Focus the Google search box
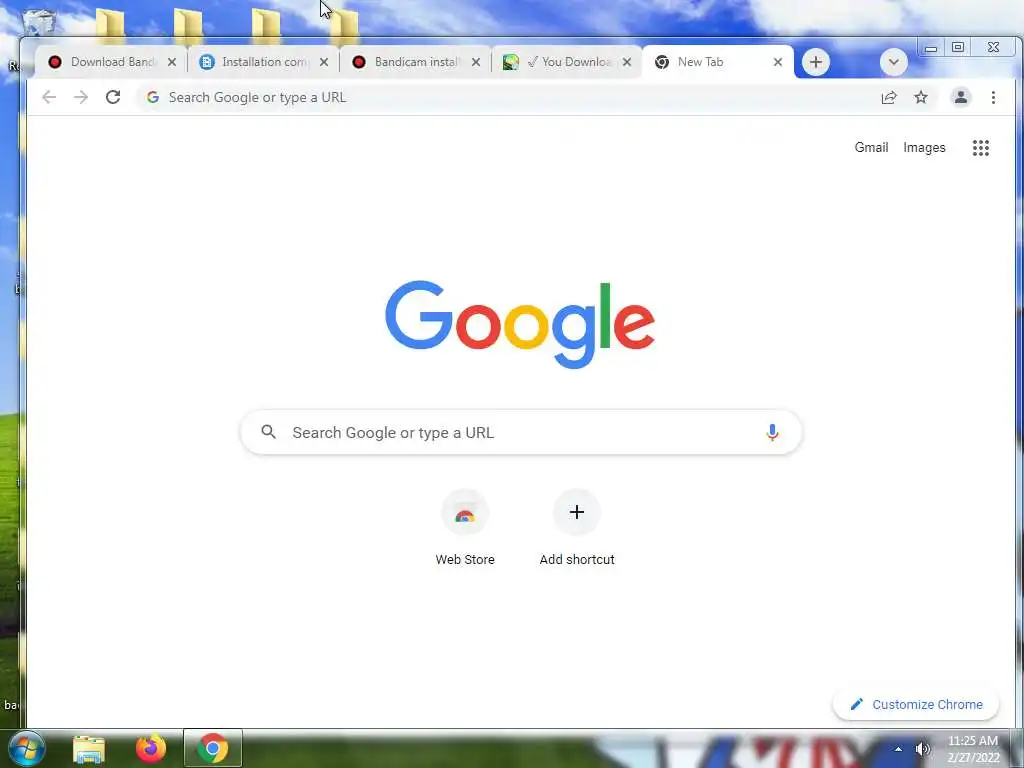Screen dimensions: 1024x768 [520, 432]
